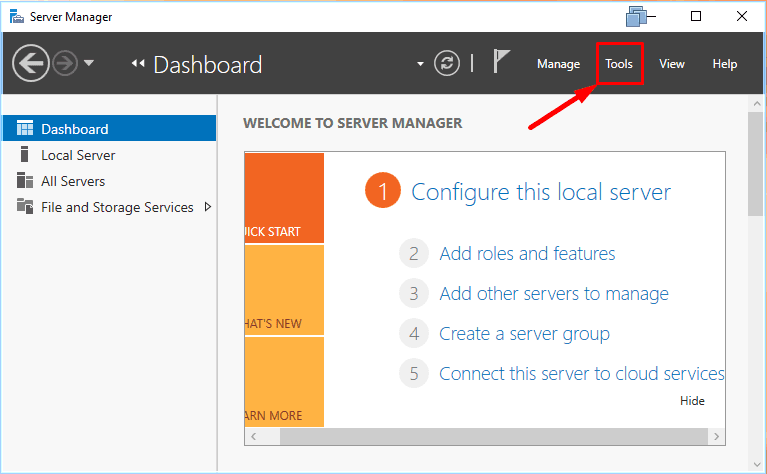This screenshot has width=767, height=474.
Task: Click the main vertical scrollbar thumb
Action: pyautogui.click(x=756, y=164)
